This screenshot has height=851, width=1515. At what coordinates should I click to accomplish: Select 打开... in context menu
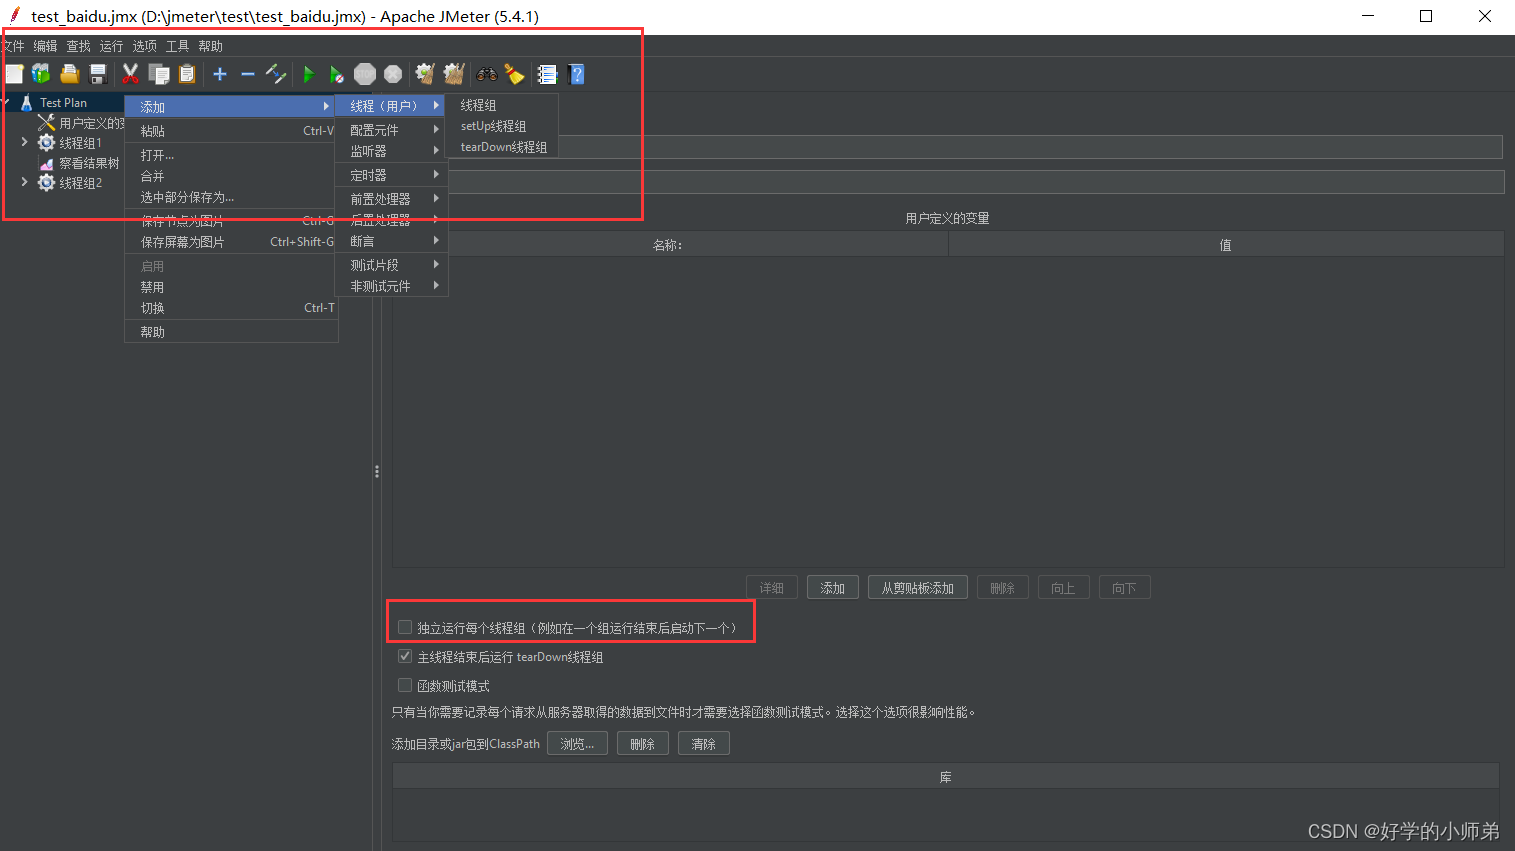[231, 155]
